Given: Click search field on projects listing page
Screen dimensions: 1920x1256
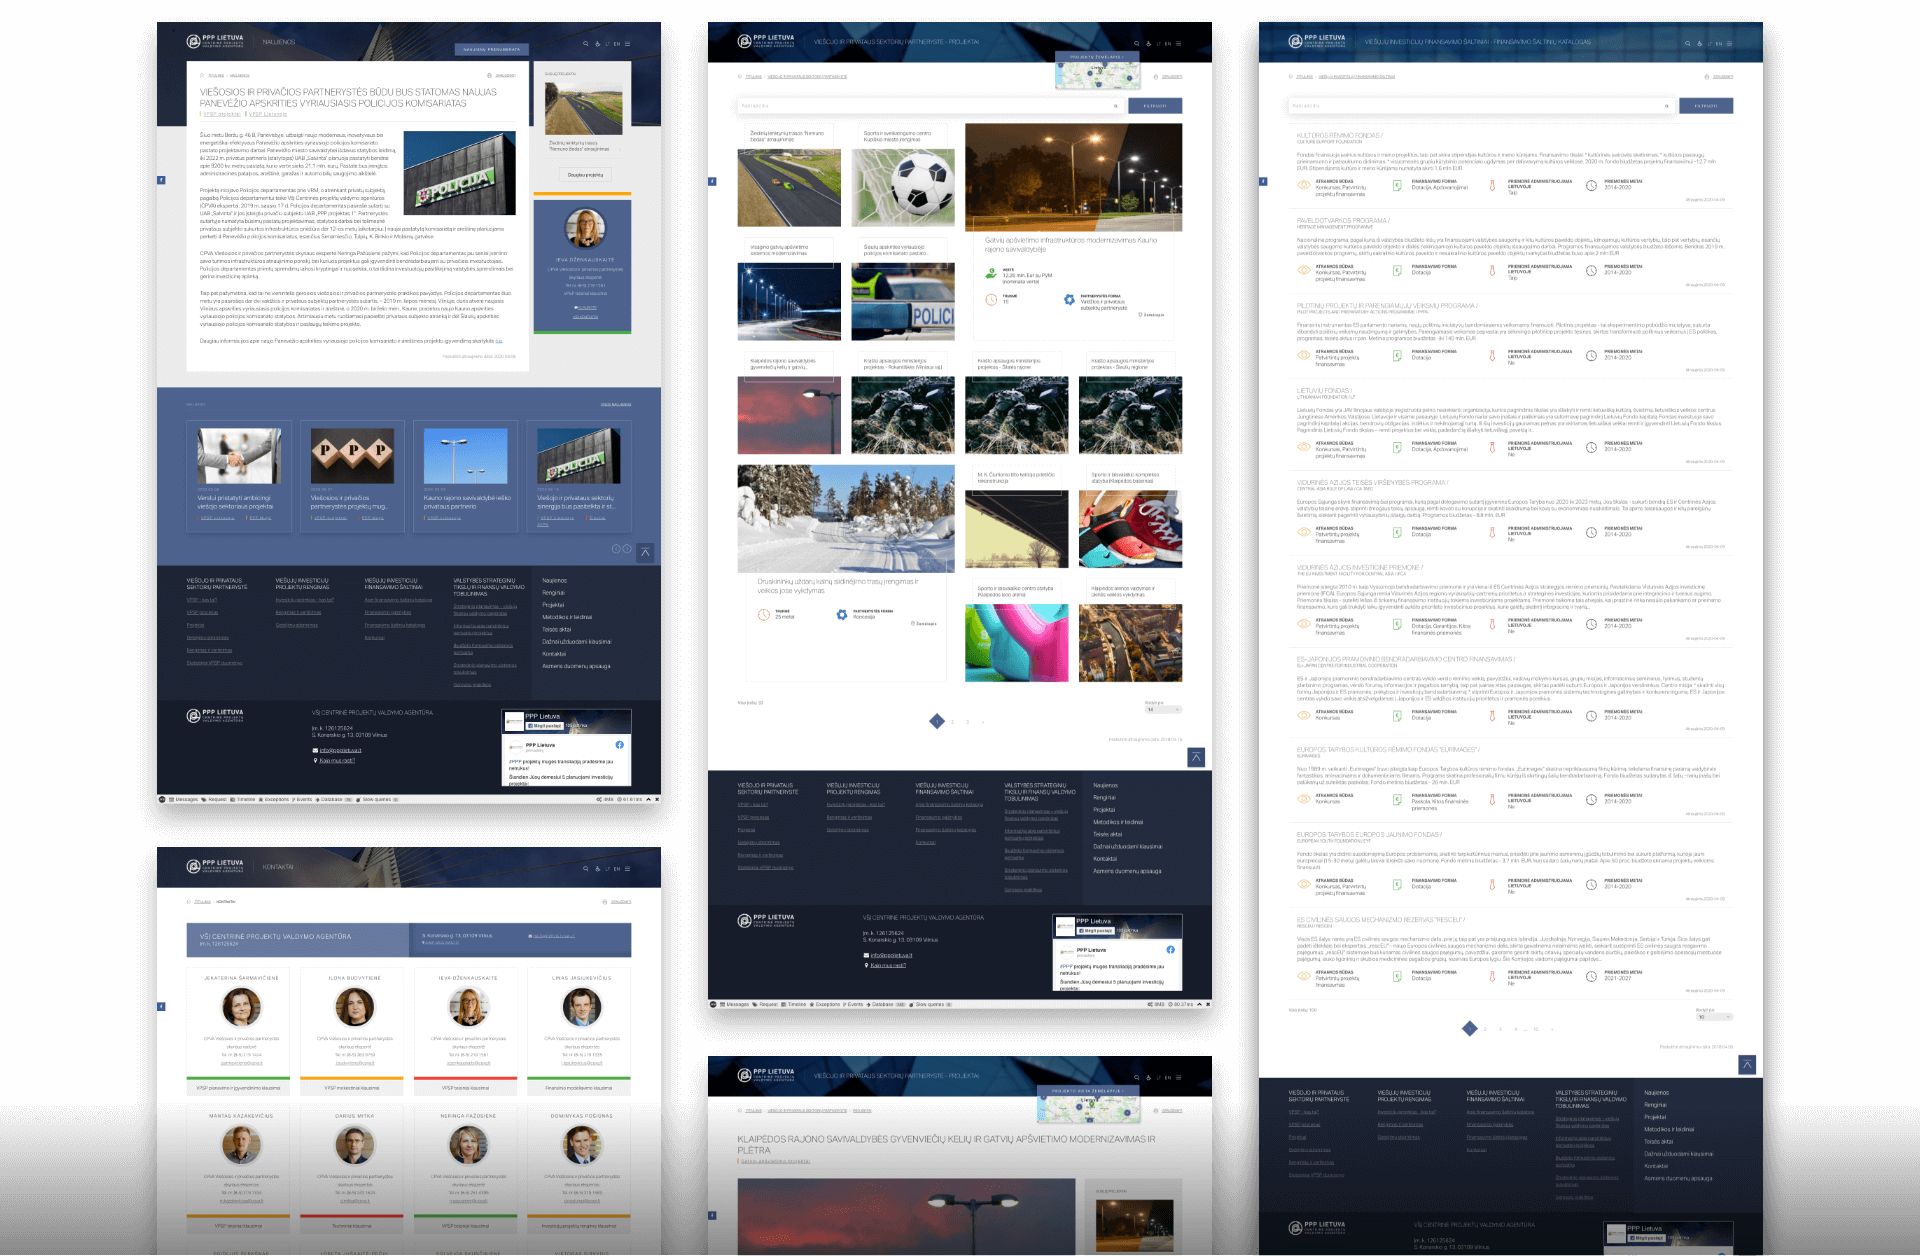Looking at the screenshot, I should coord(929,105).
